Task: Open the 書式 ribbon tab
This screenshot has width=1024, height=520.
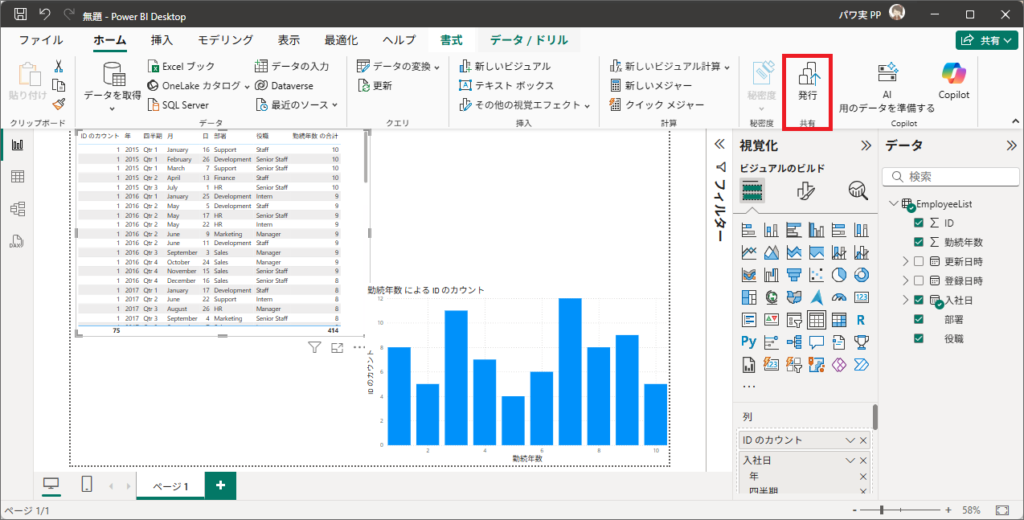Action: tap(451, 40)
